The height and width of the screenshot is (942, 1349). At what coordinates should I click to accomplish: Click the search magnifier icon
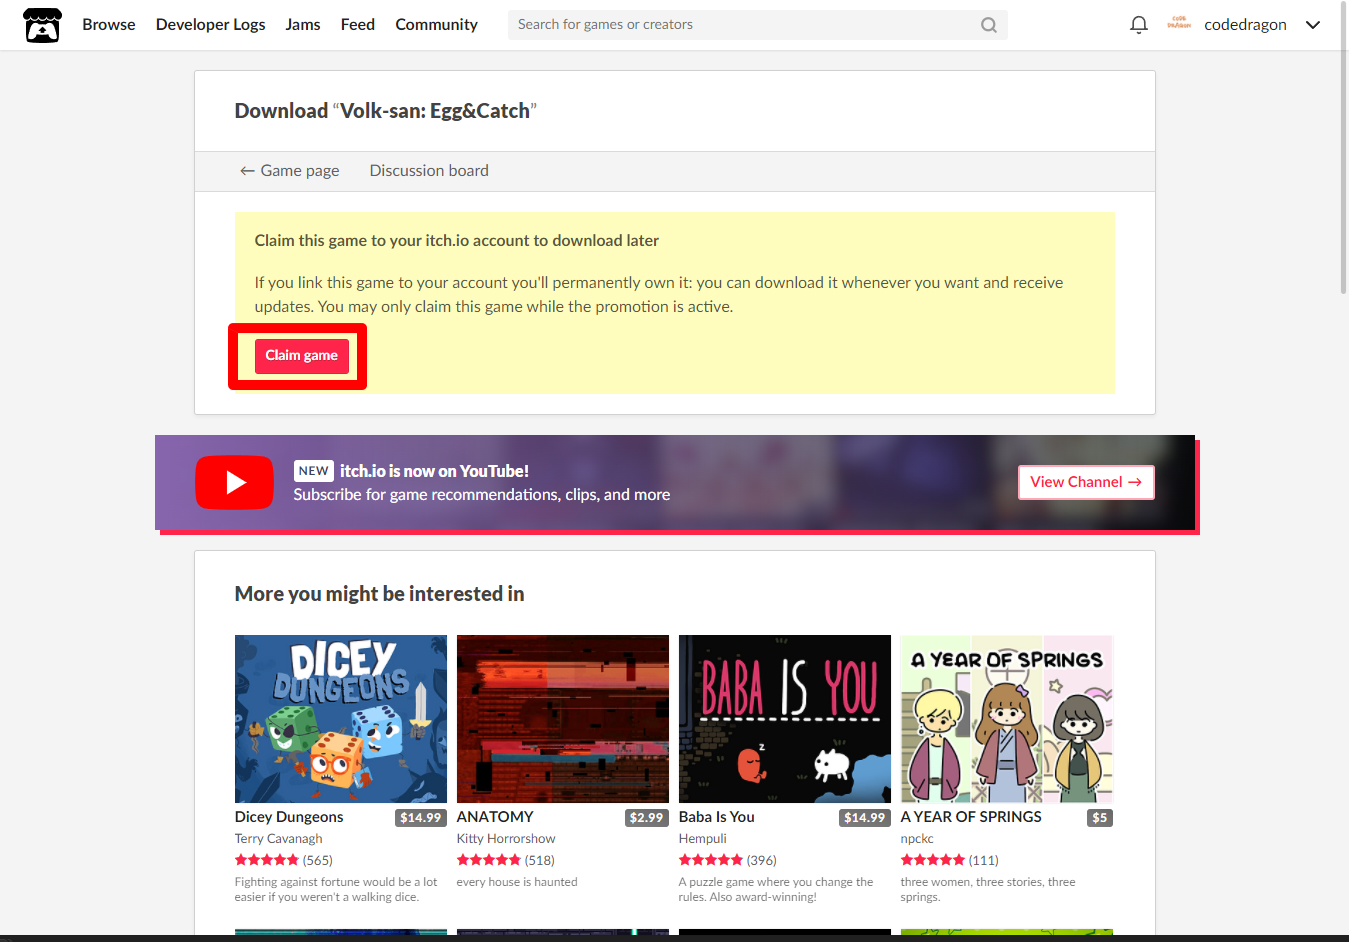click(x=988, y=25)
